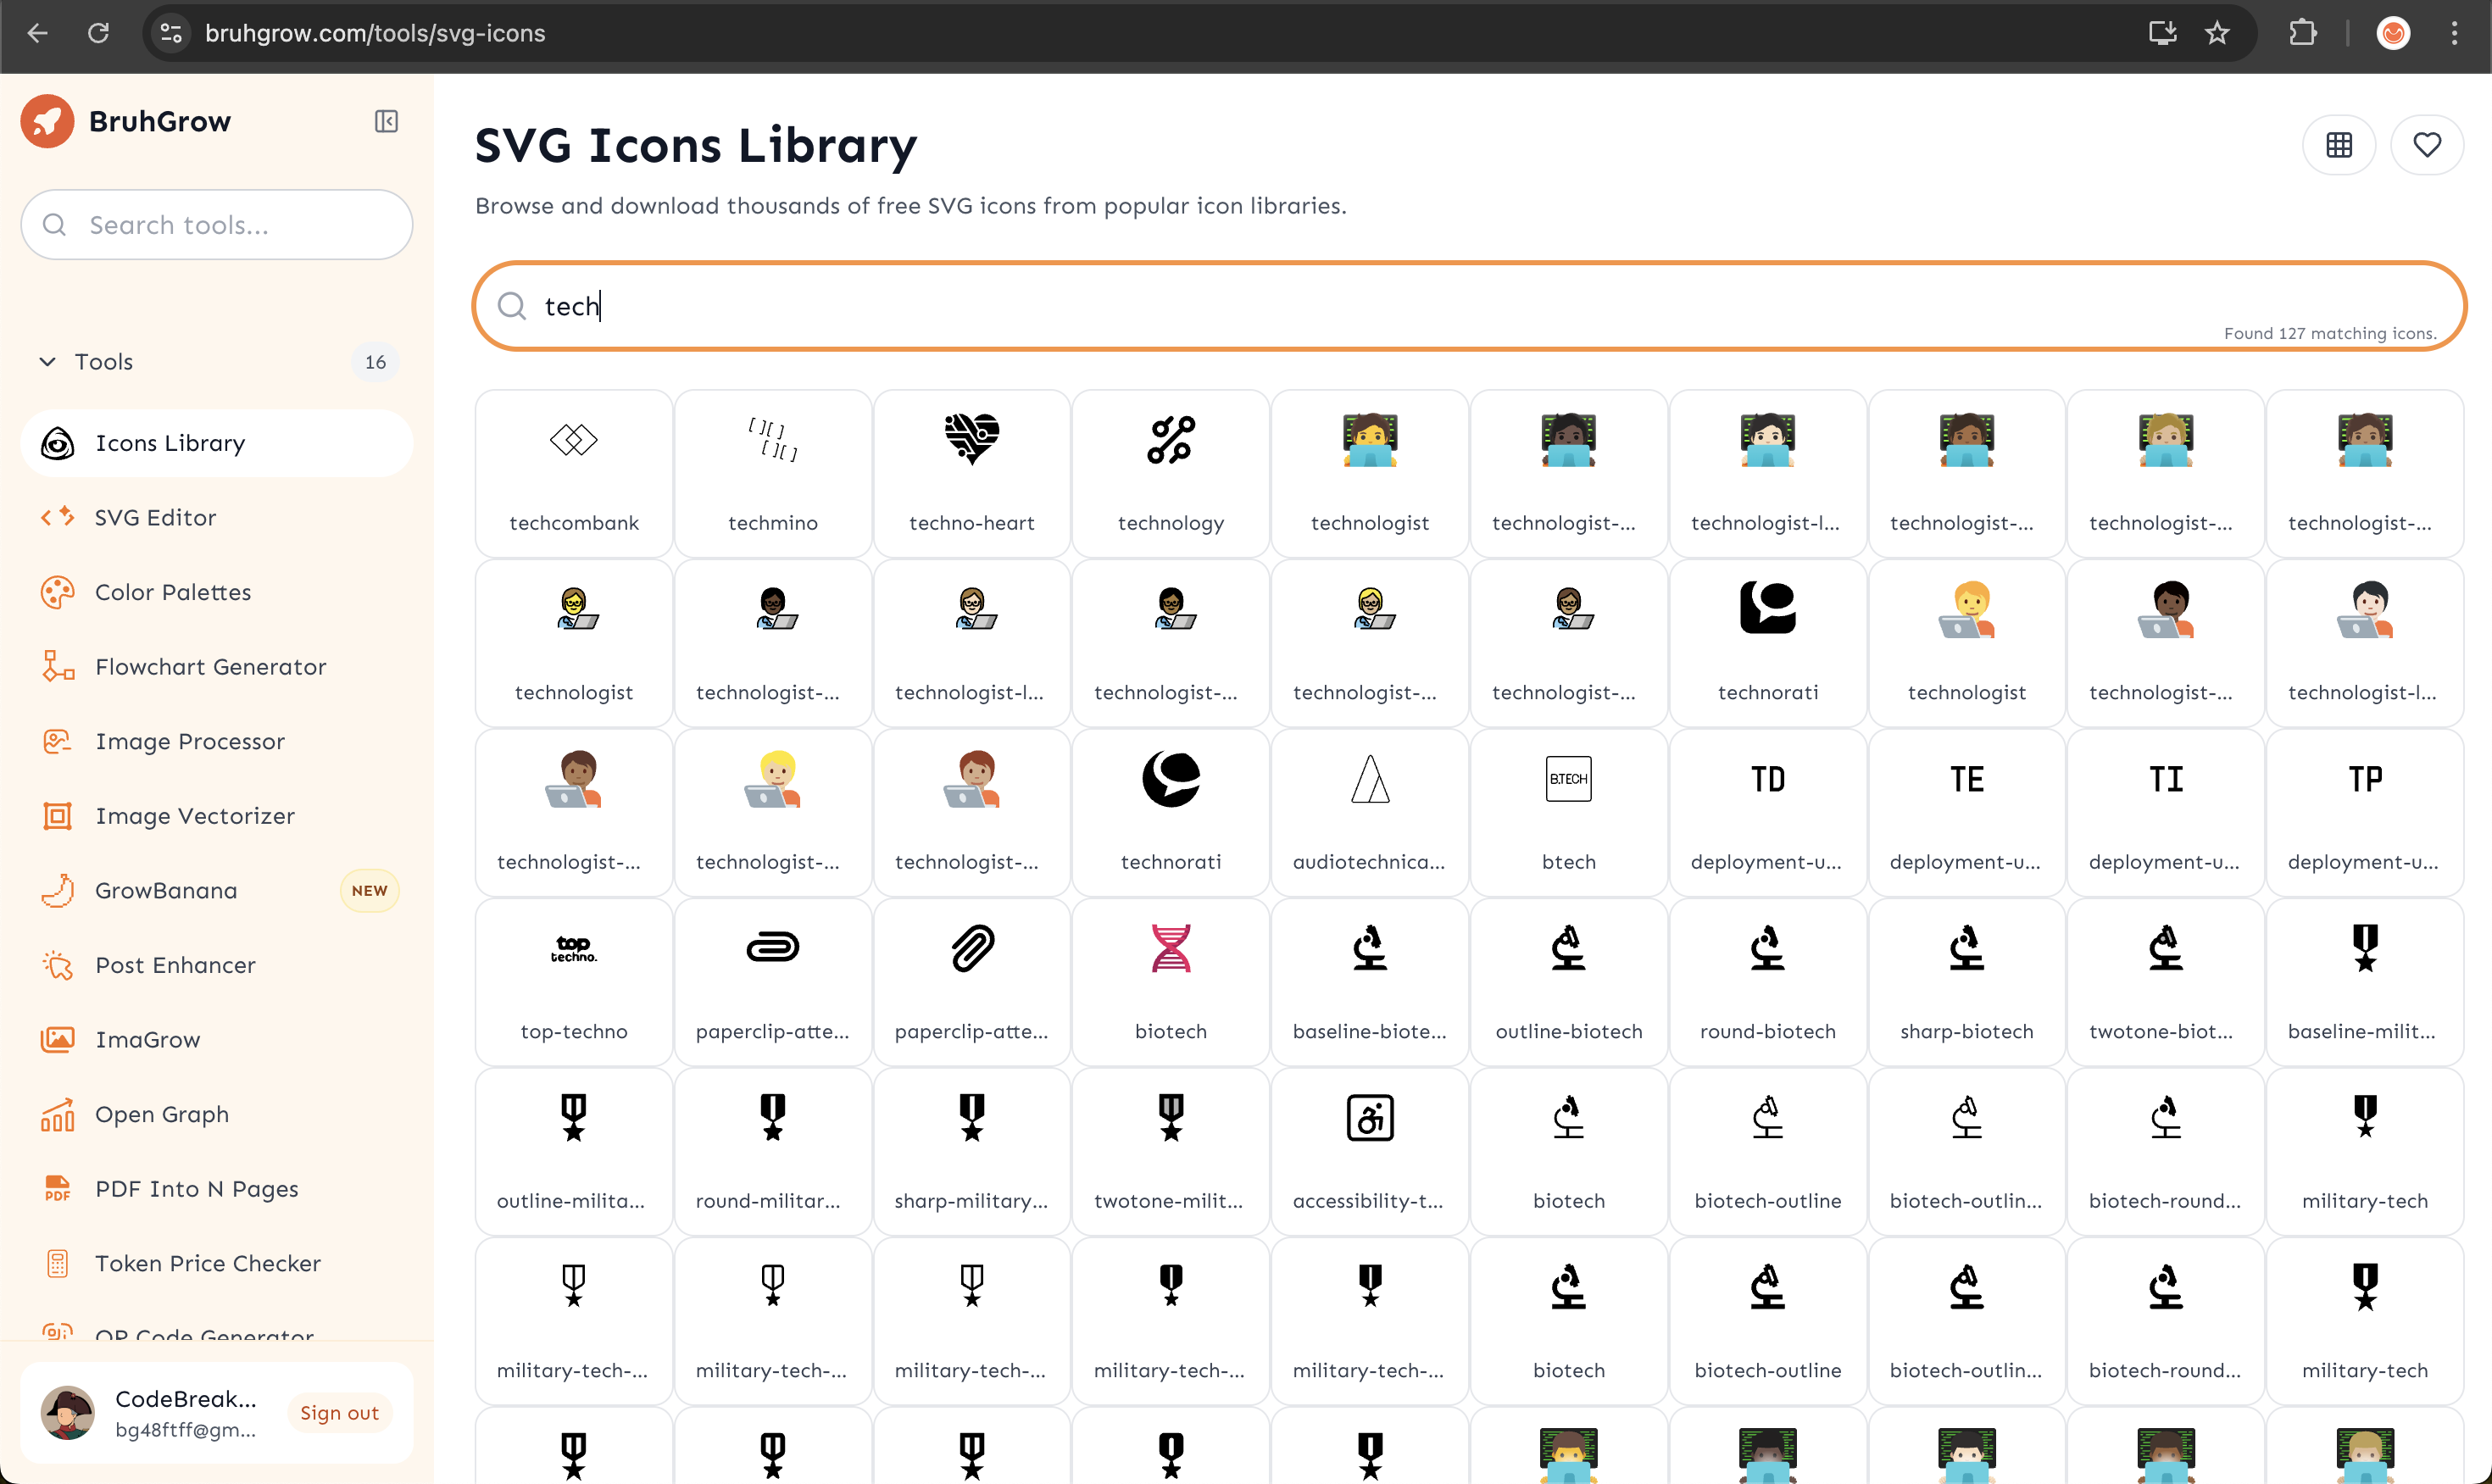Screen dimensions: 2492x1484
Task: Go to Color Palettes
Action: pos(217,592)
